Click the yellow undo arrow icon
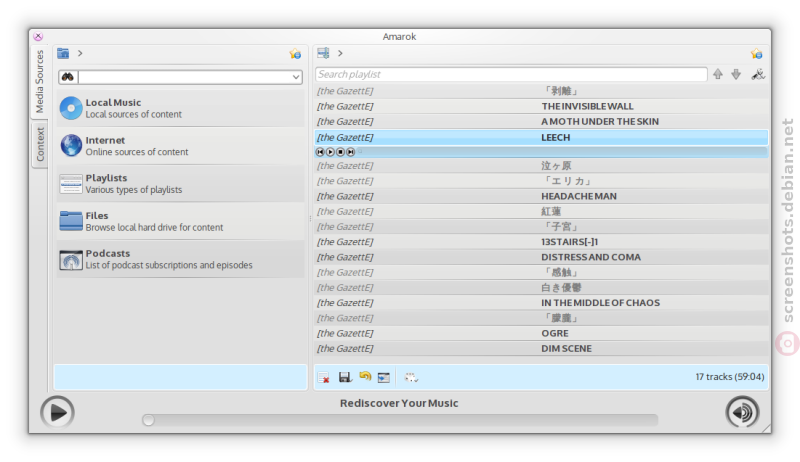The width and height of the screenshot is (800, 462). tap(365, 376)
